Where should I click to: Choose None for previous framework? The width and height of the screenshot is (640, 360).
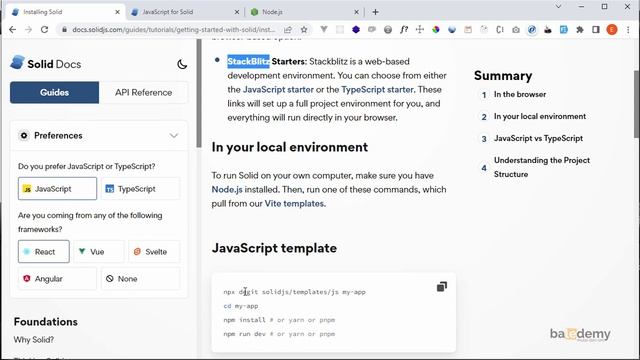(x=140, y=278)
